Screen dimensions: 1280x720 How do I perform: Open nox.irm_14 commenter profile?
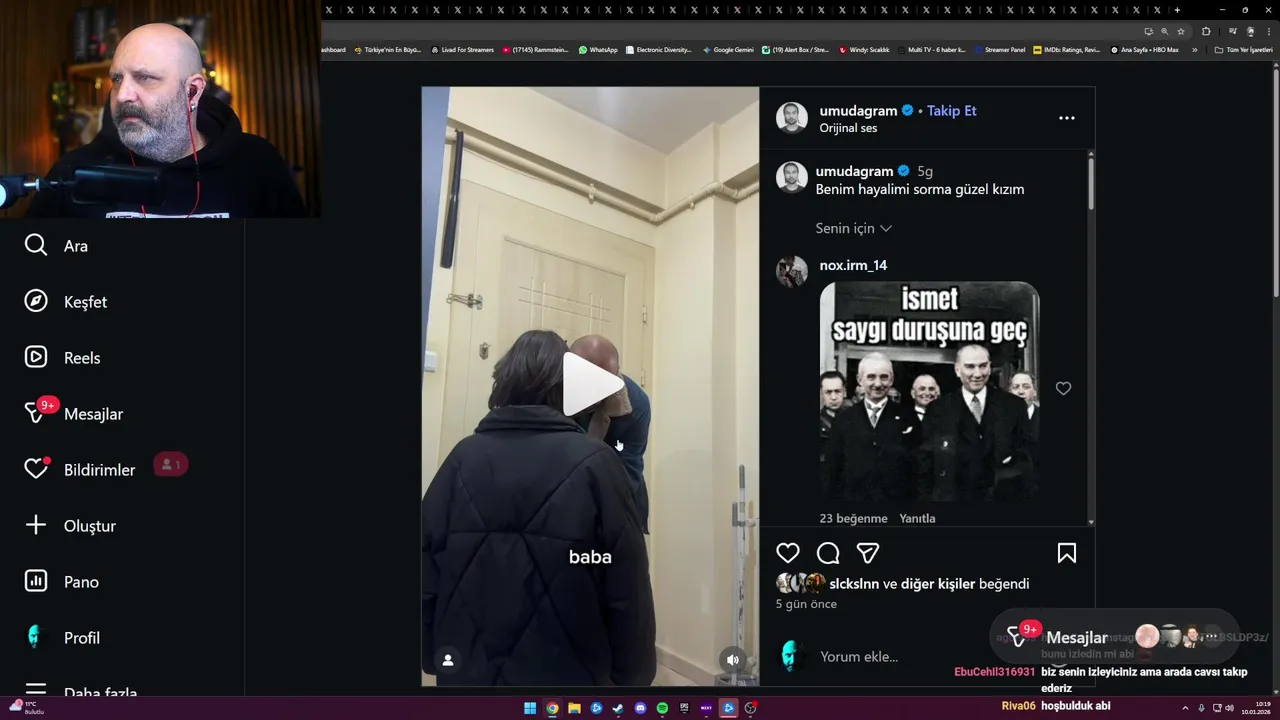point(853,265)
